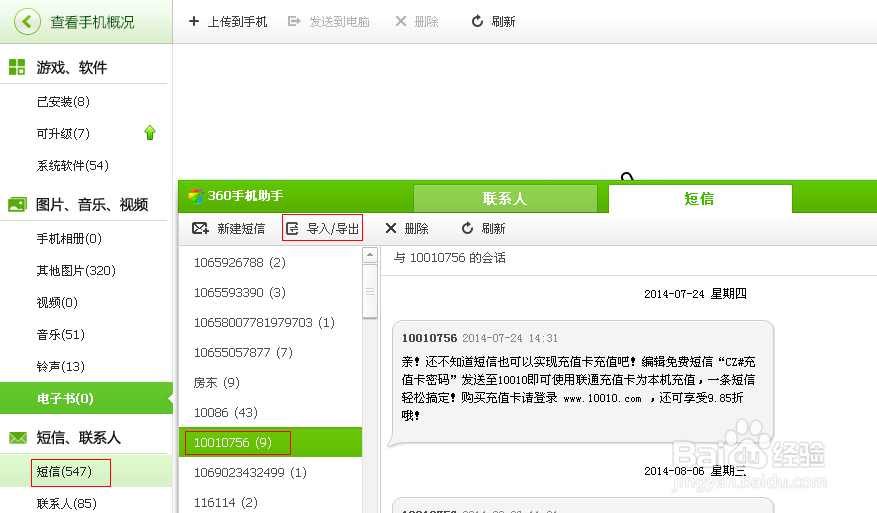Click the conversation list scrollbar thumb
The image size is (877, 513).
click(x=370, y=291)
